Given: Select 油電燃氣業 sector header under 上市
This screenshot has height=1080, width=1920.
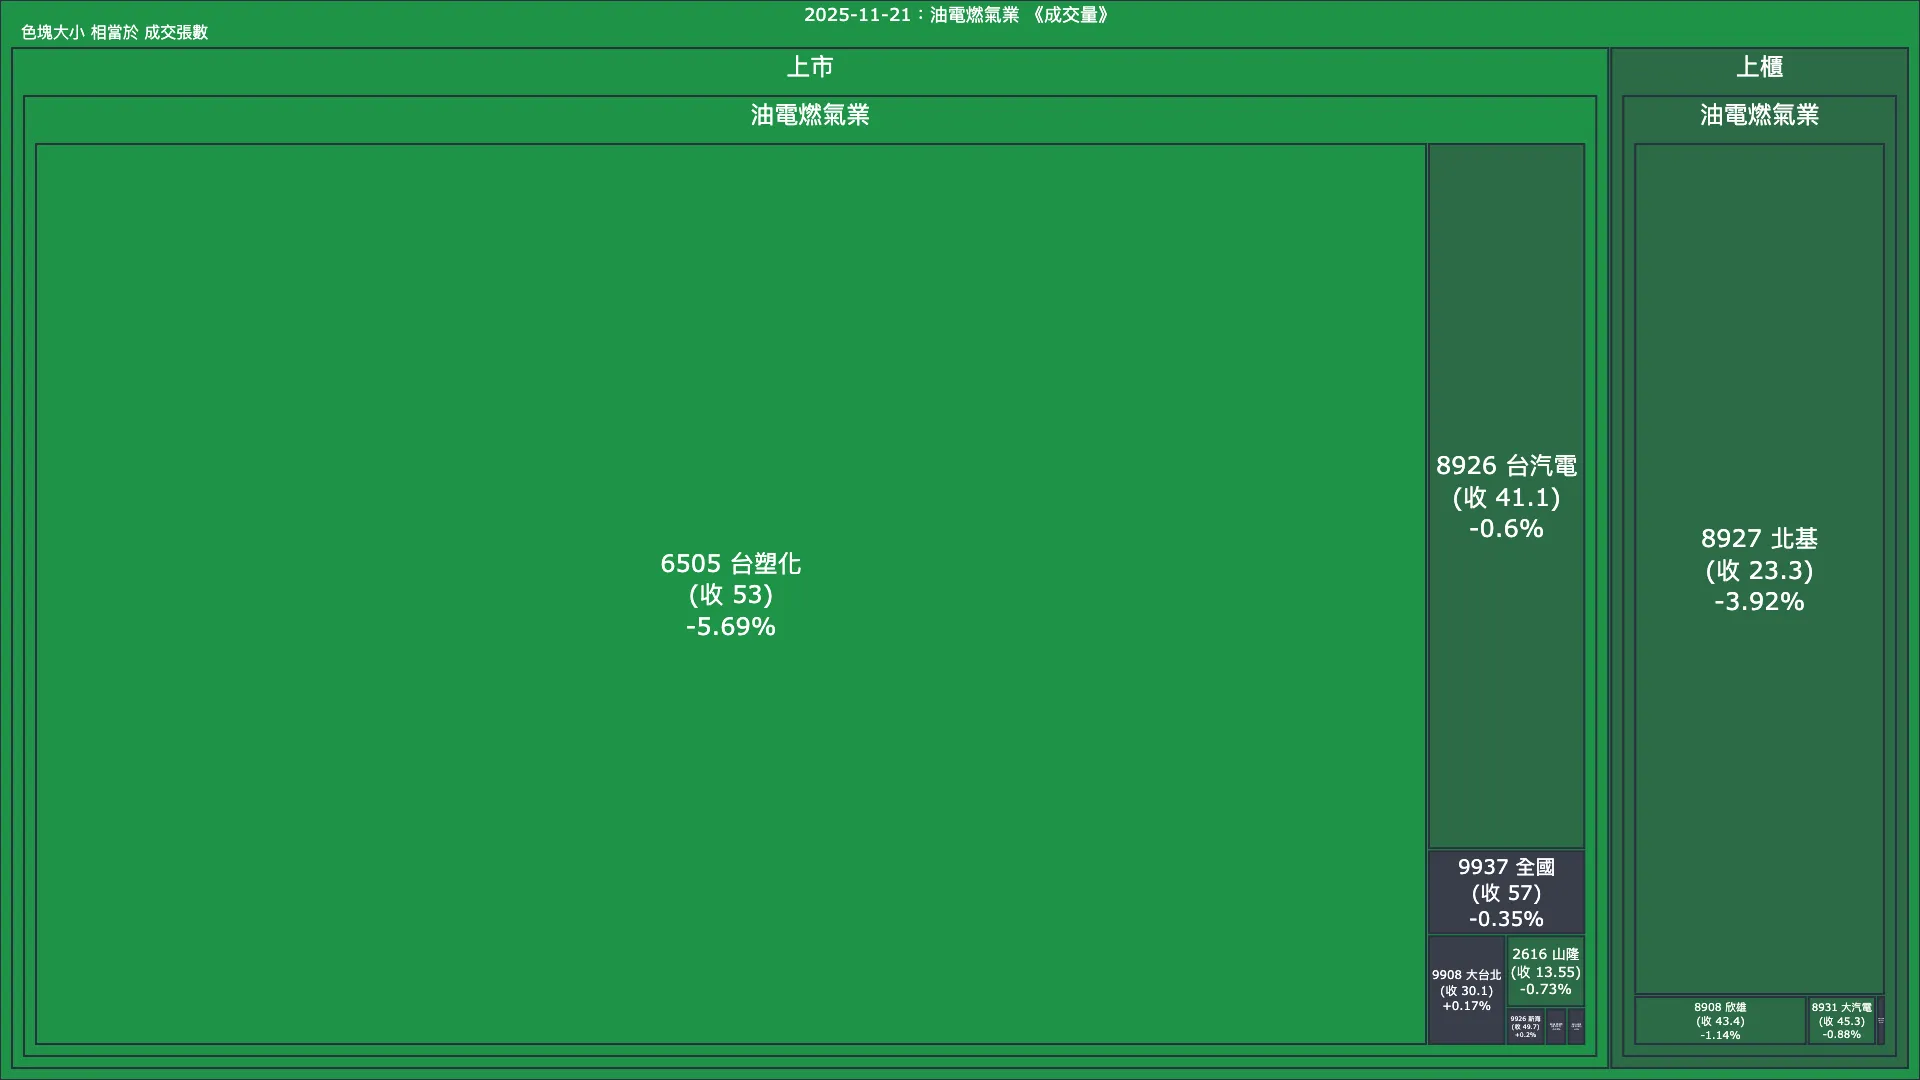Looking at the screenshot, I should point(809,115).
